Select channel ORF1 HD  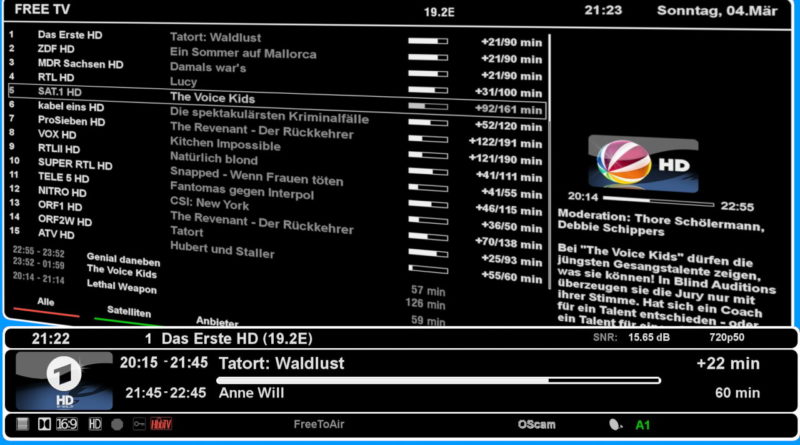point(60,206)
